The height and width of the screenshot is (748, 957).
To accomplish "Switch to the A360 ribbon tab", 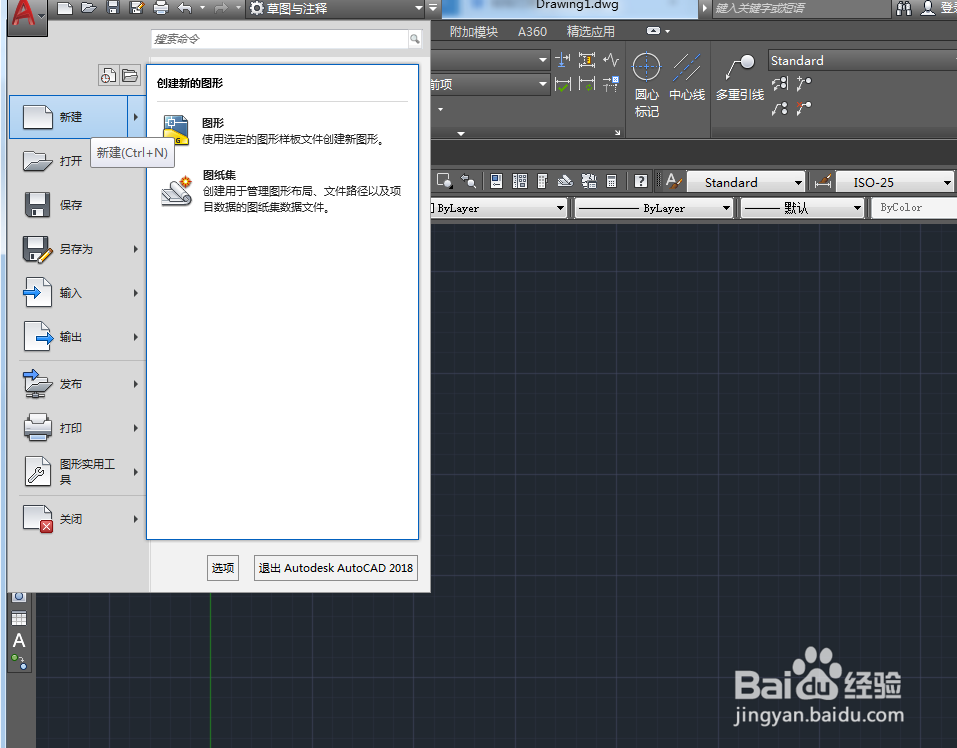I will click(532, 32).
